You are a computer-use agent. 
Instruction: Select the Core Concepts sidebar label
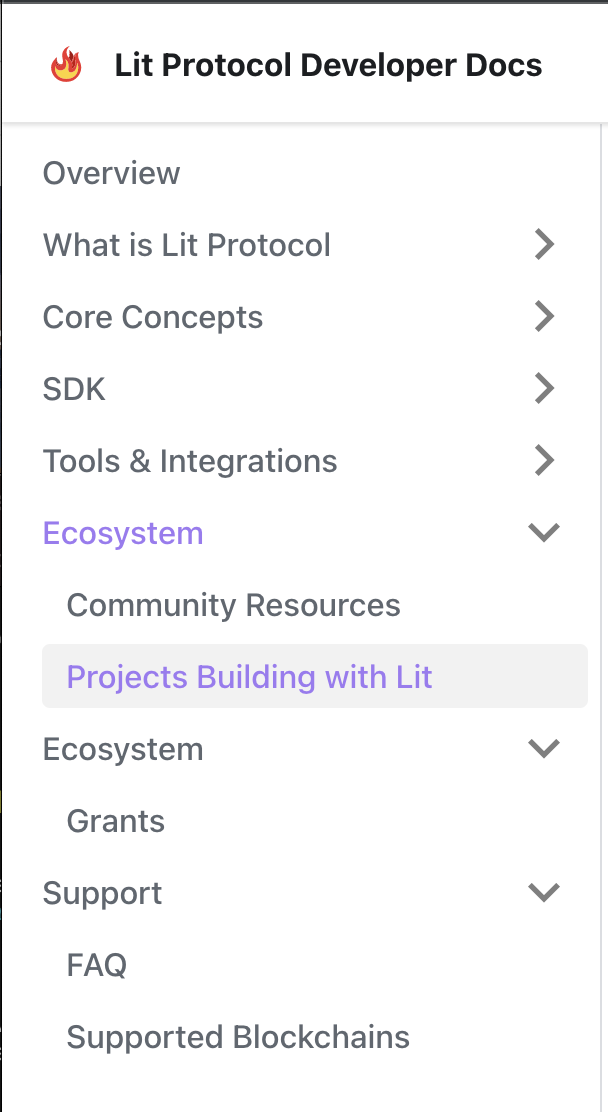coord(153,317)
